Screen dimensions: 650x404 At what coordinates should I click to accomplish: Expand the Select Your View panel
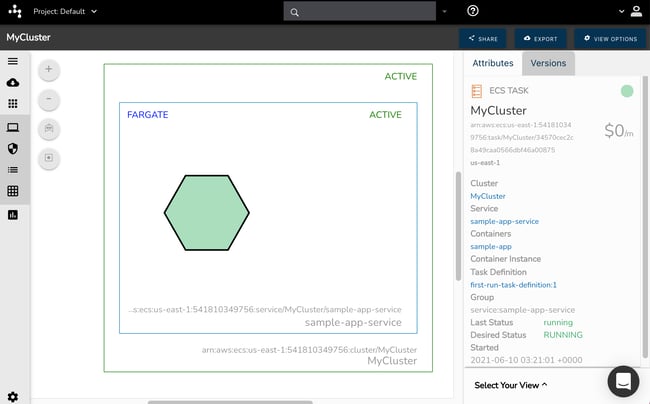[510, 385]
